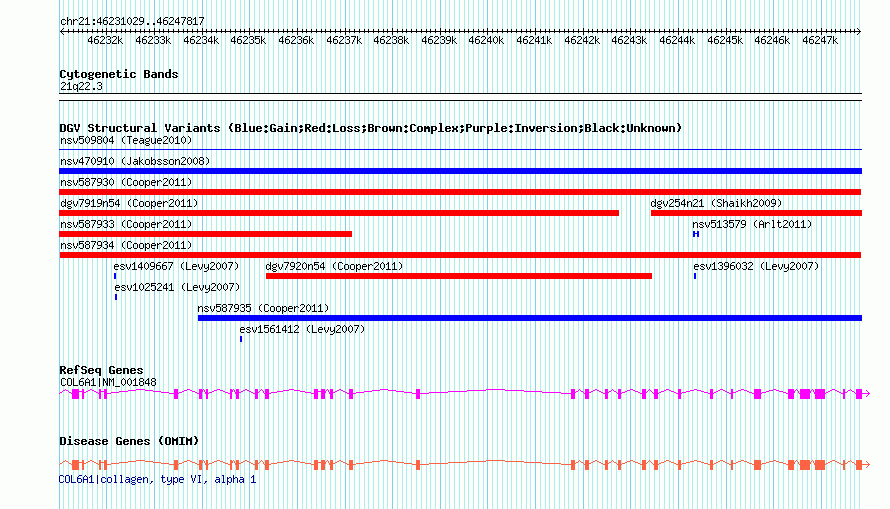Open variant dgv7920n54 (Cooper2011) label
Screen dimensions: 890x509
pyautogui.click(x=334, y=266)
